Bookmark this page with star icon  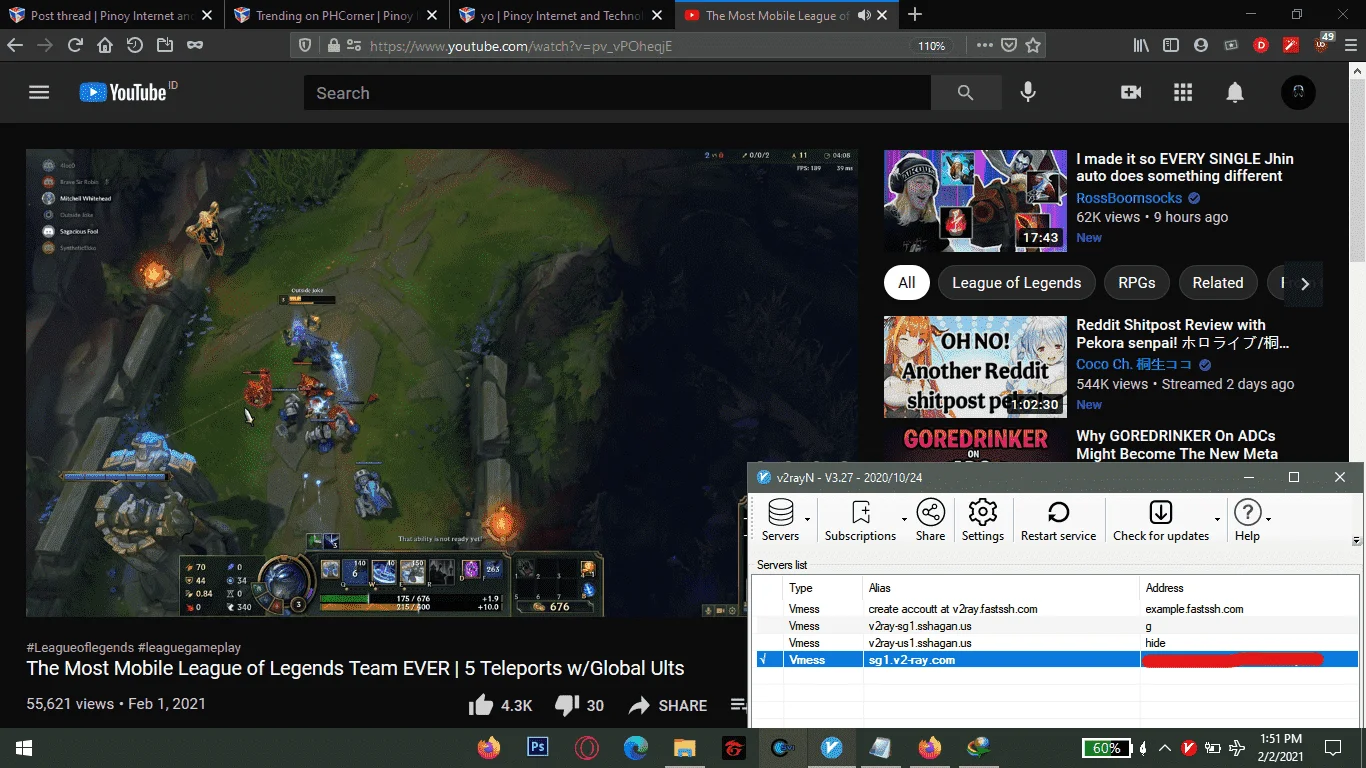1034,45
